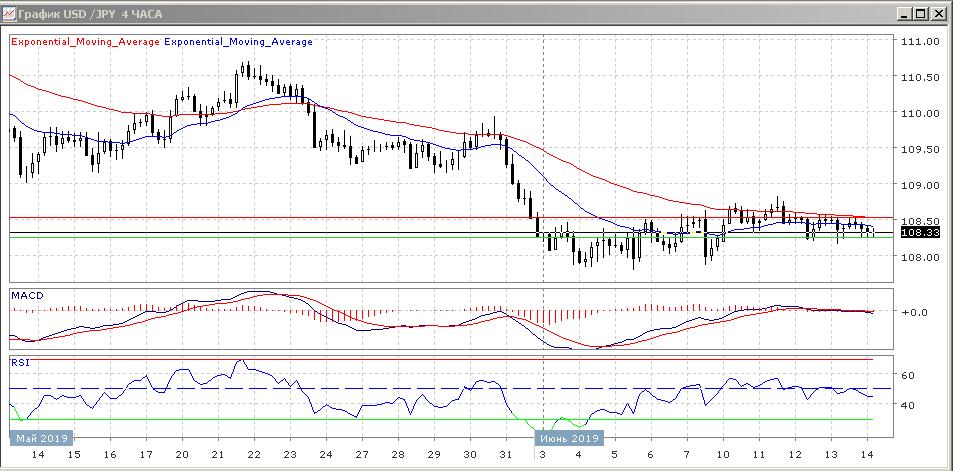Click the Май 2019 month marker
The width and height of the screenshot is (953, 471).
pyautogui.click(x=40, y=438)
